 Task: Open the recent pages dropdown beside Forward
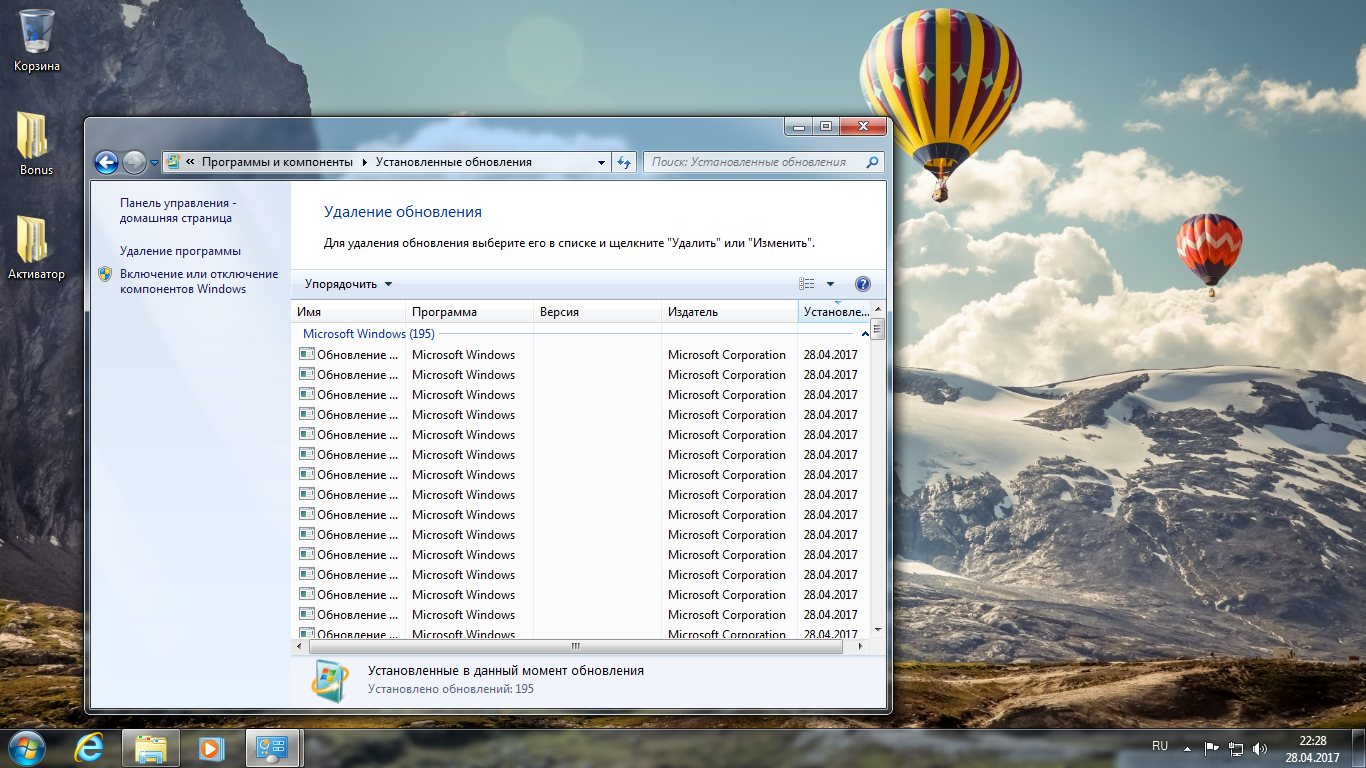[x=154, y=163]
